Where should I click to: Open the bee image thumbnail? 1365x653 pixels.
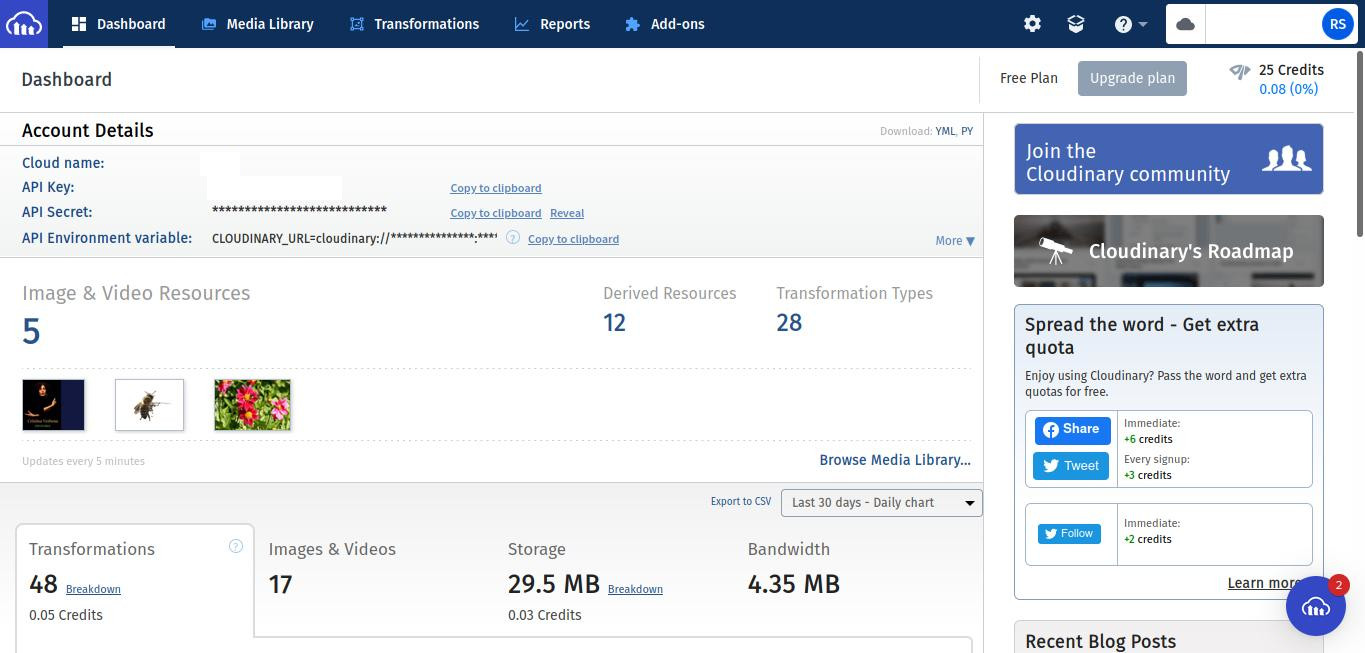pos(149,405)
